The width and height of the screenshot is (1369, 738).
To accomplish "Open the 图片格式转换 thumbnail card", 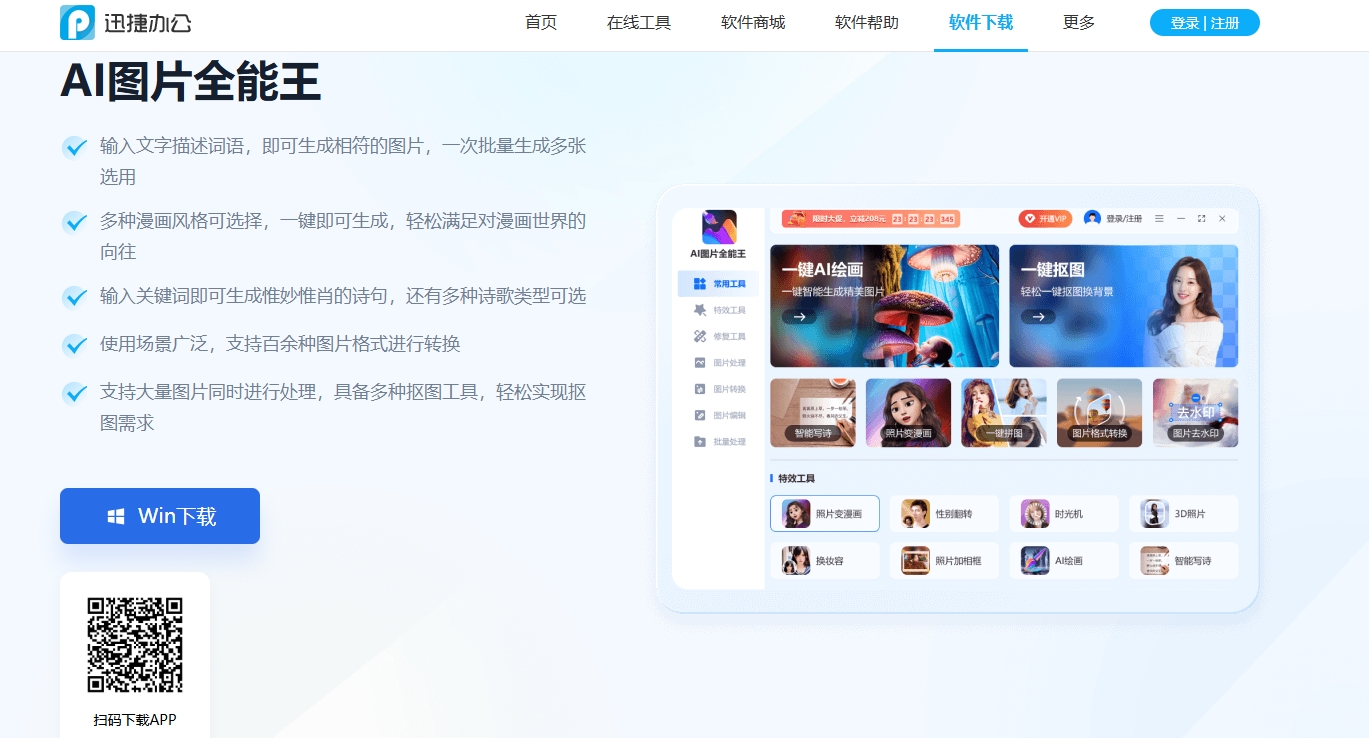I will tap(1099, 412).
